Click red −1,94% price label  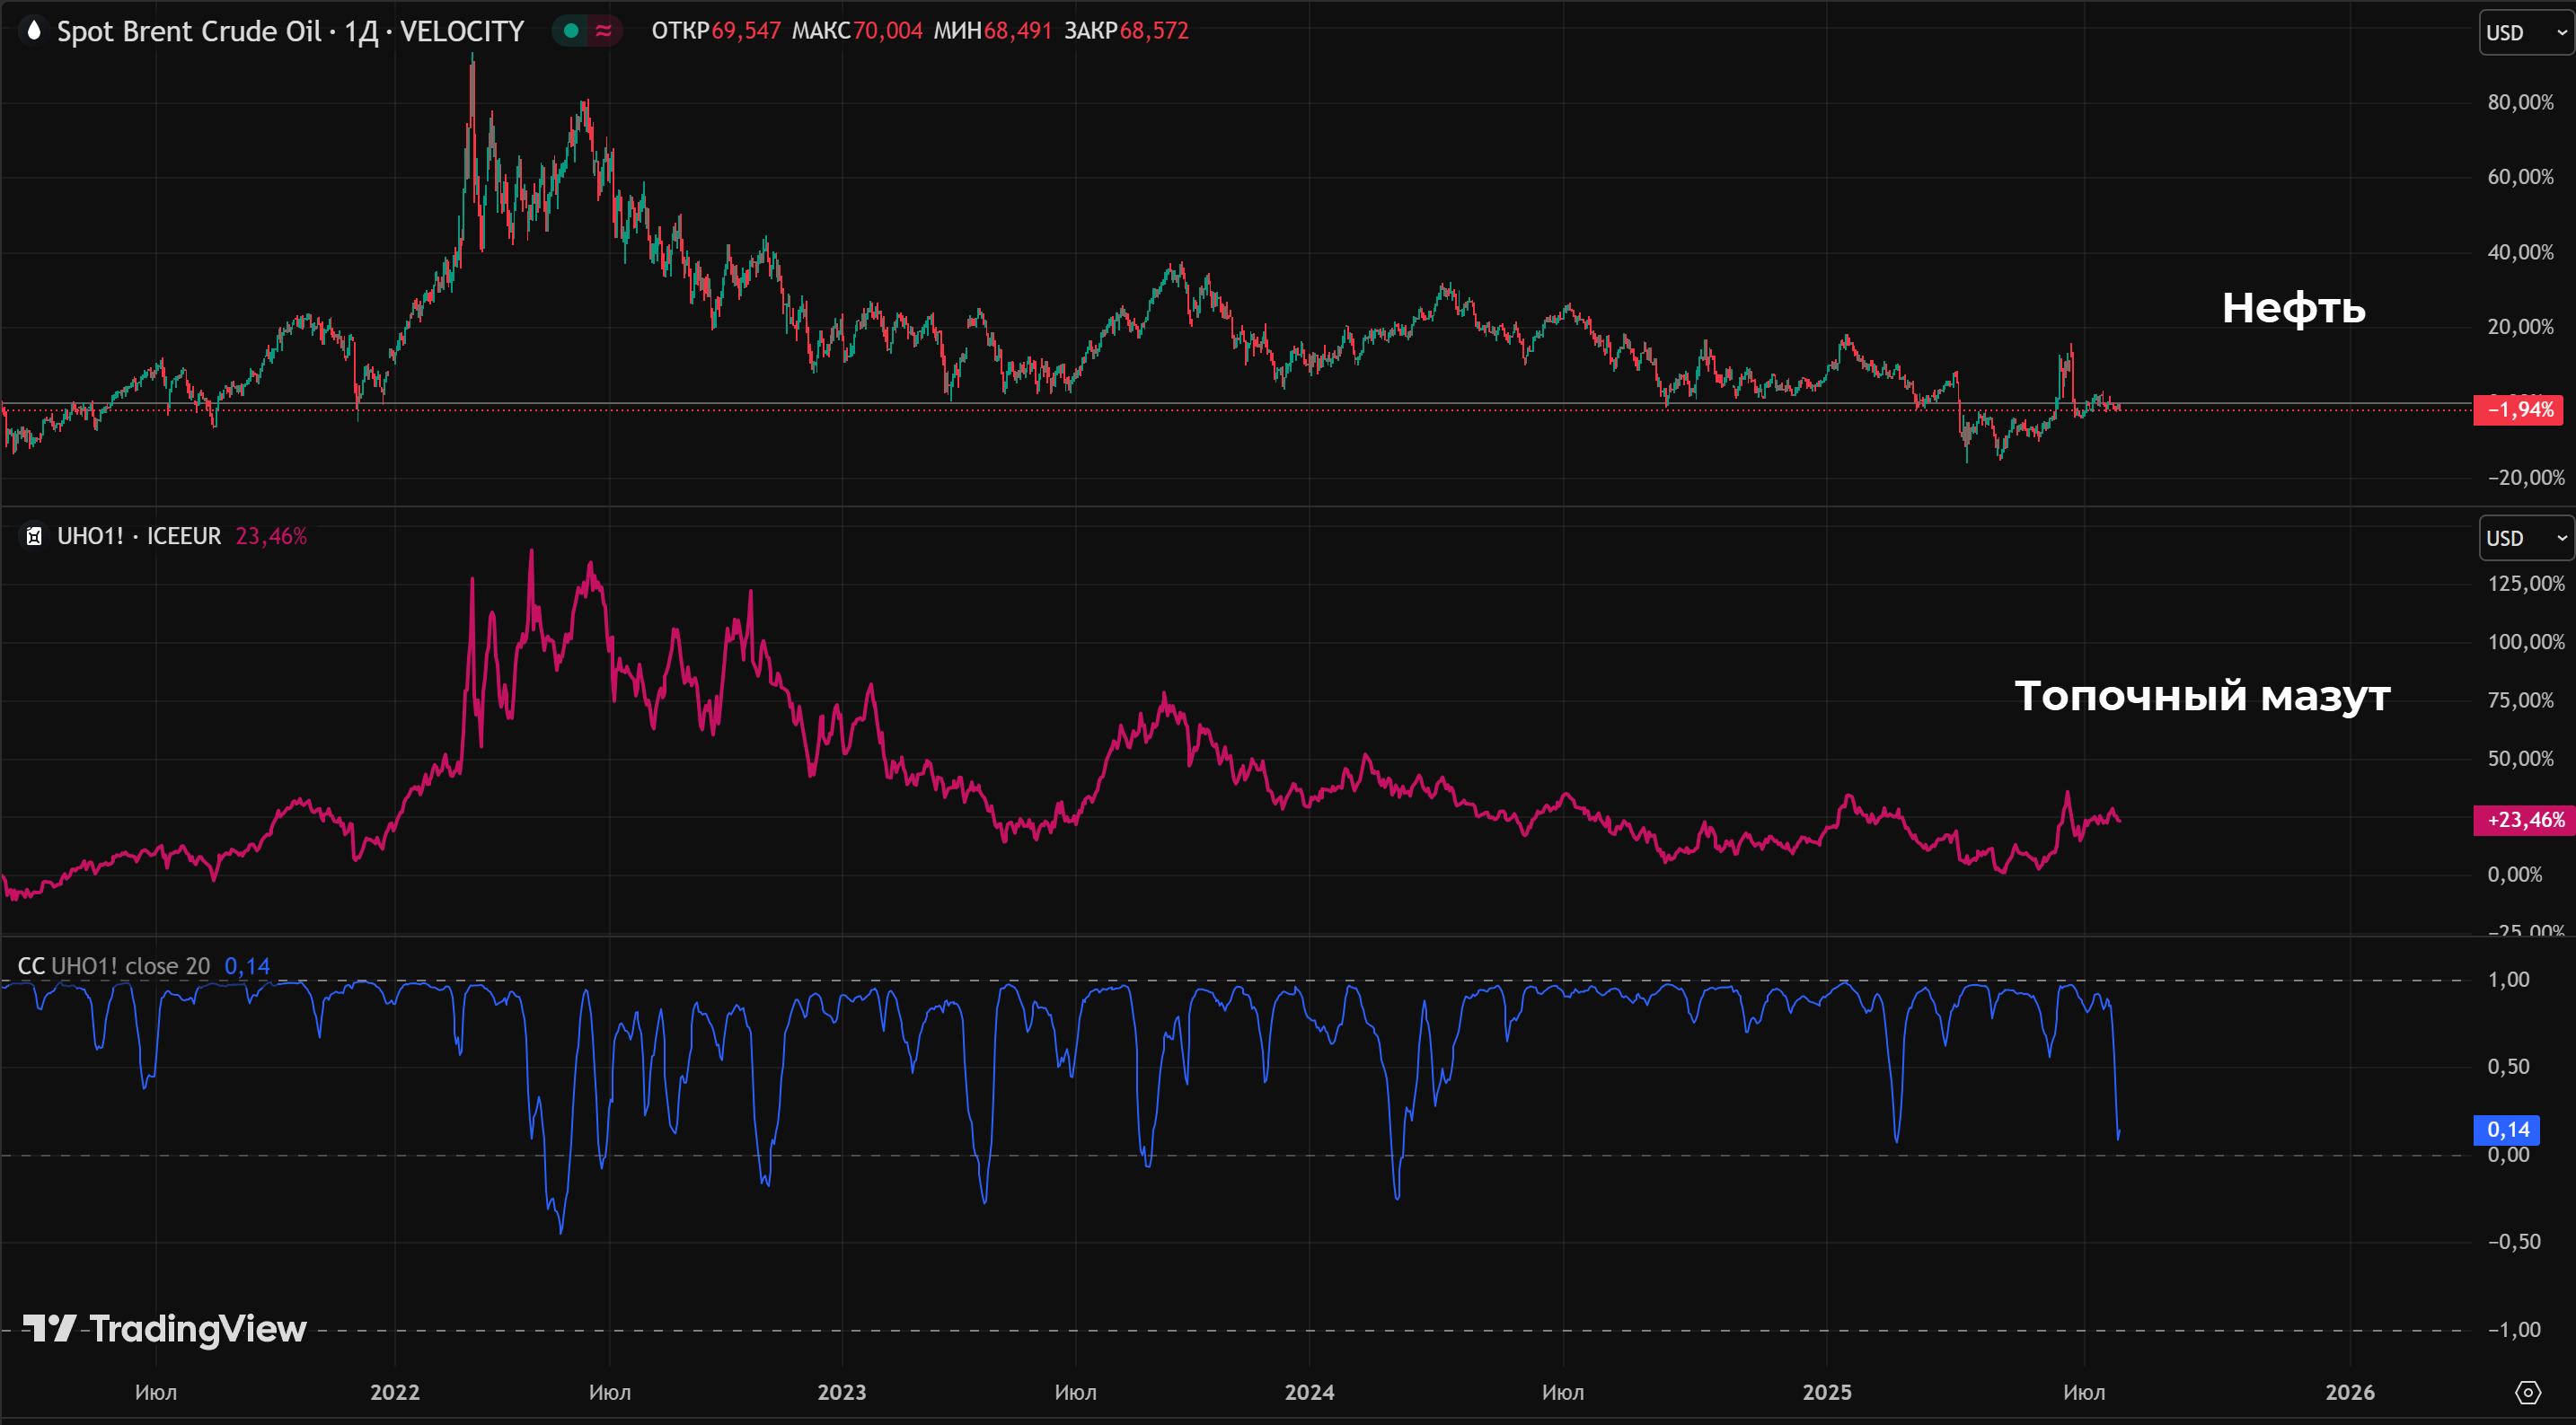(2519, 409)
